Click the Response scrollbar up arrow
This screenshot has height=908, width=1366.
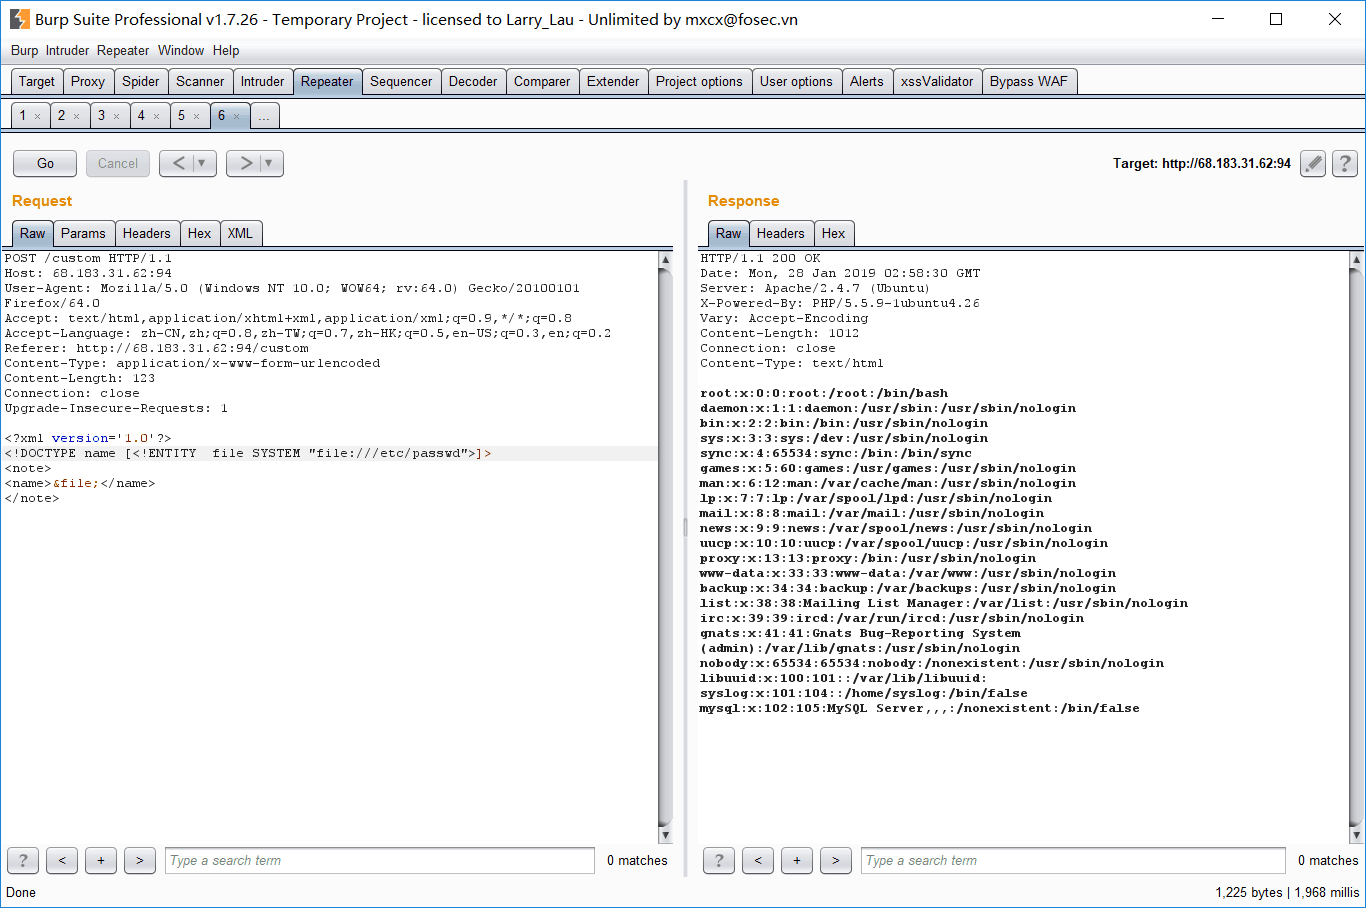[x=1356, y=260]
